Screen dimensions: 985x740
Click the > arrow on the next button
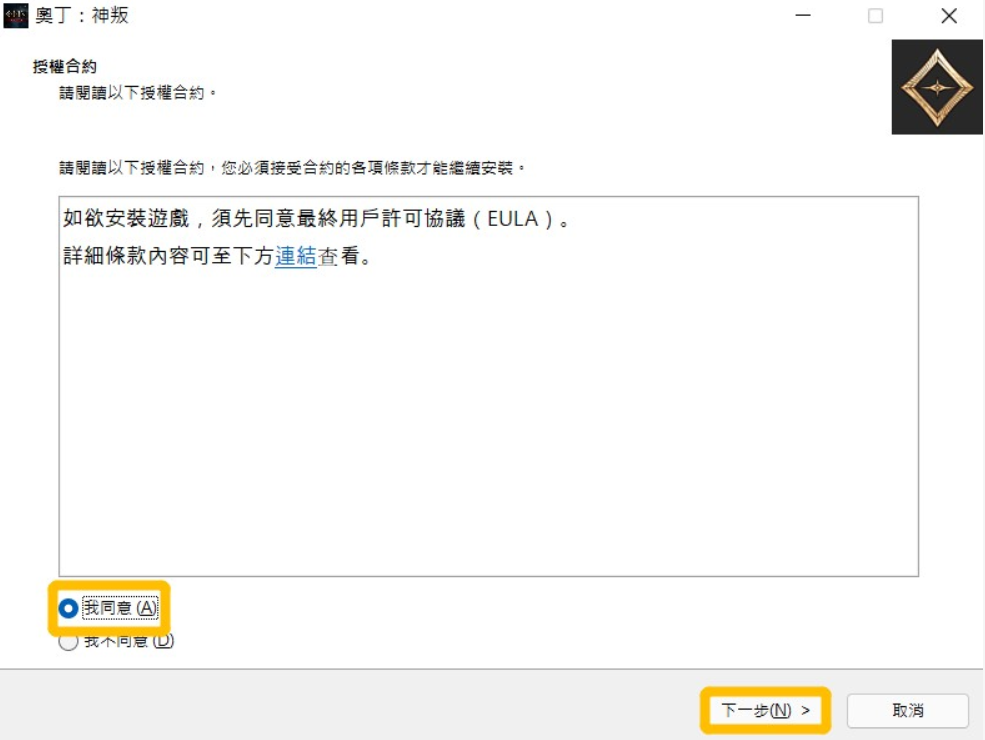pos(805,710)
